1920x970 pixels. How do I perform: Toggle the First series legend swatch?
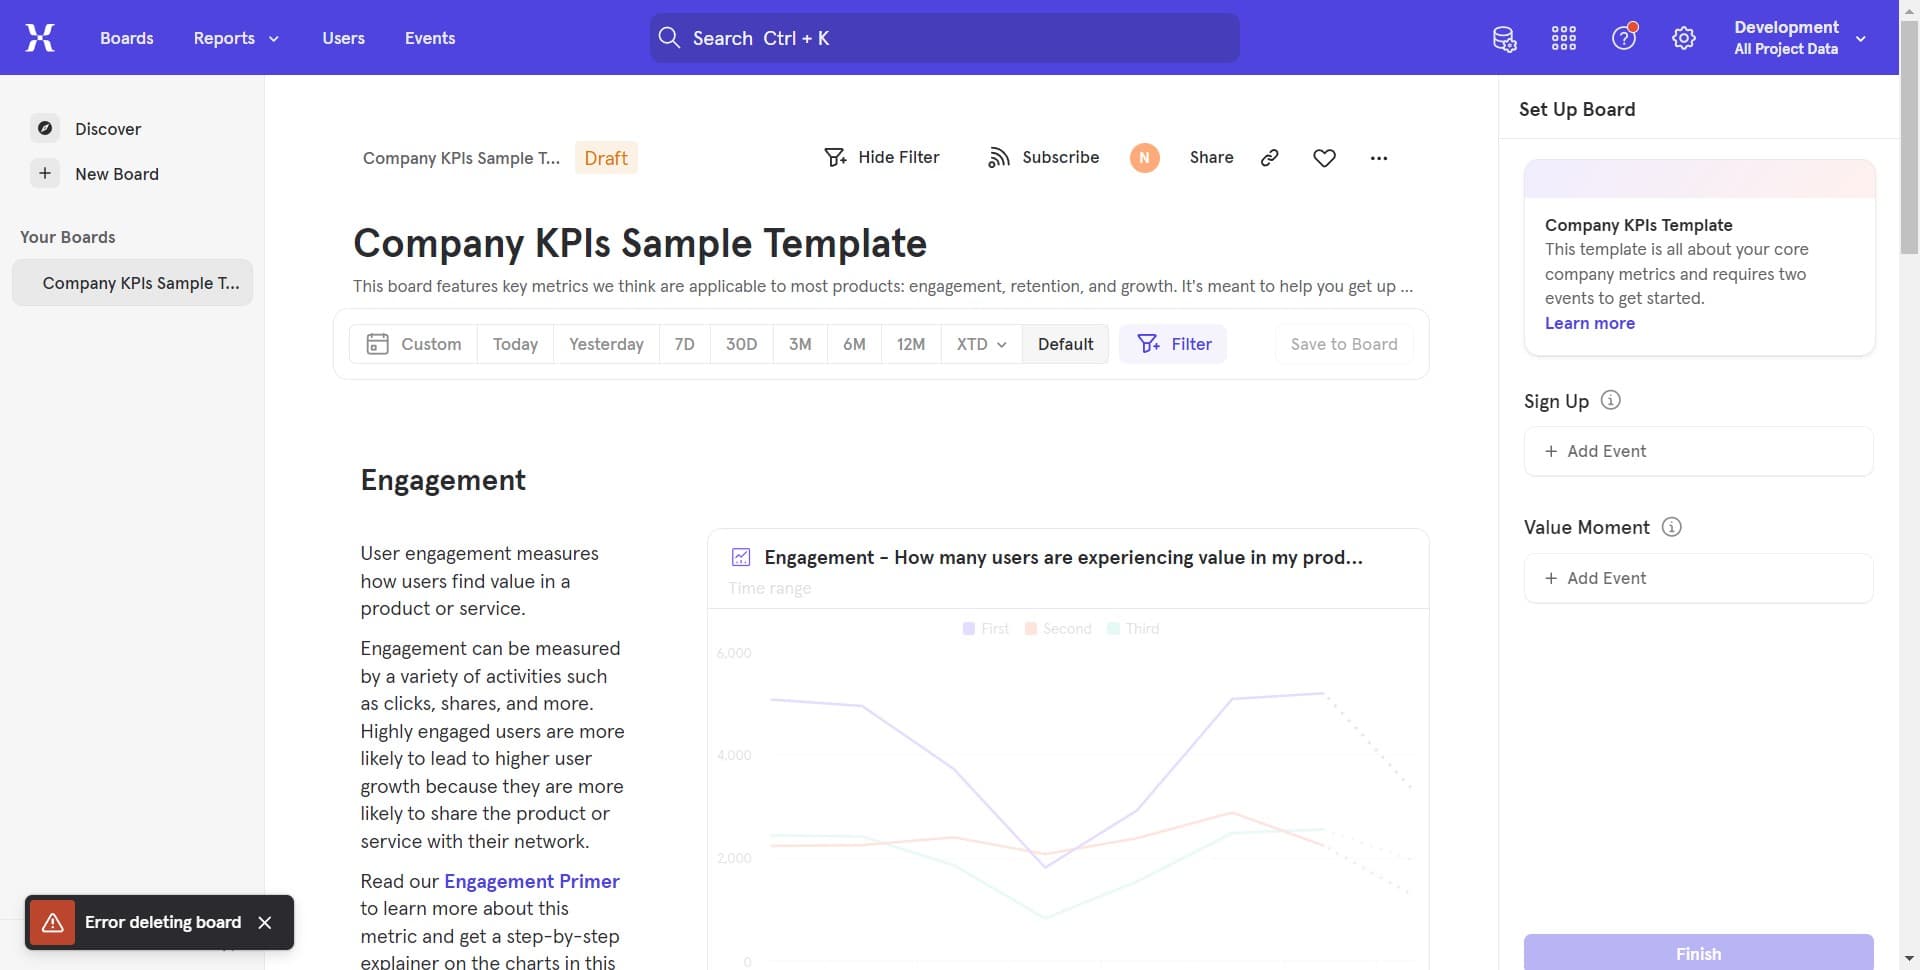coord(968,629)
